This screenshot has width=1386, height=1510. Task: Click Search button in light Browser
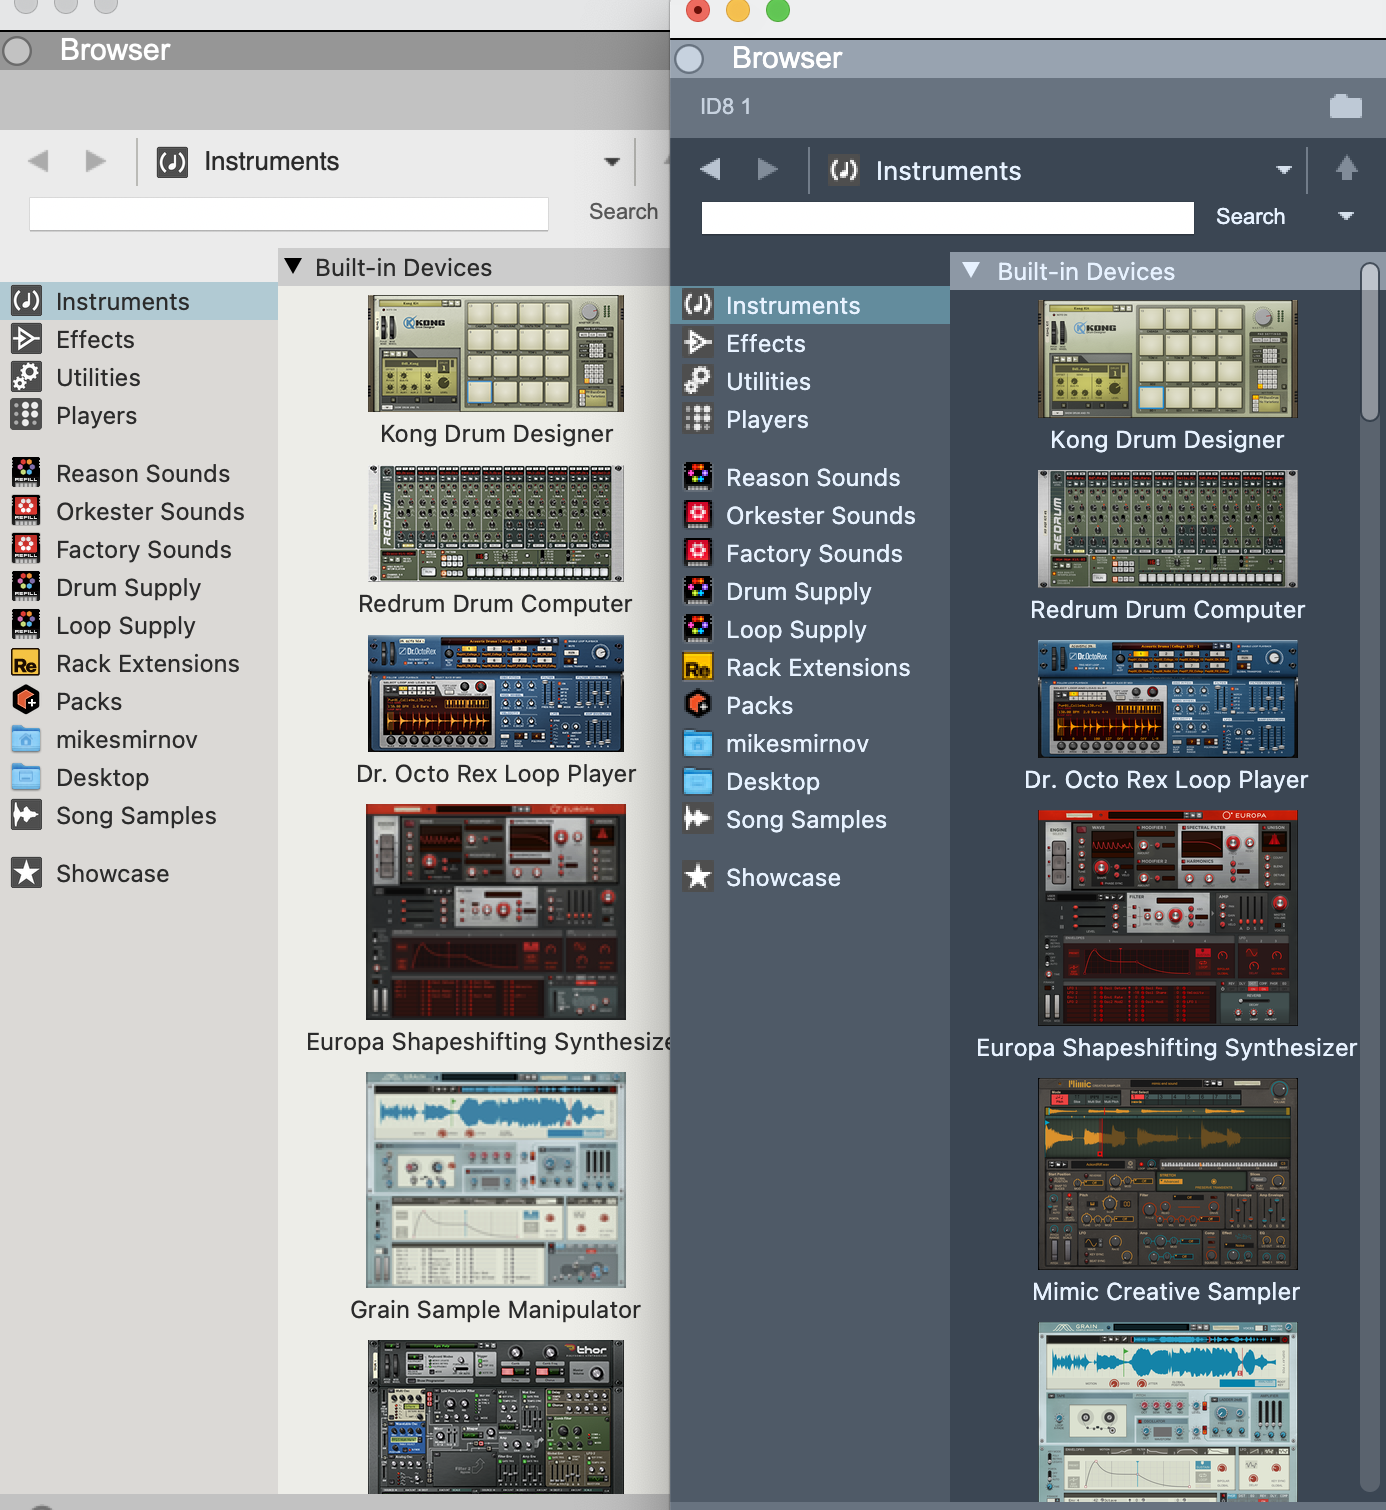tap(623, 211)
